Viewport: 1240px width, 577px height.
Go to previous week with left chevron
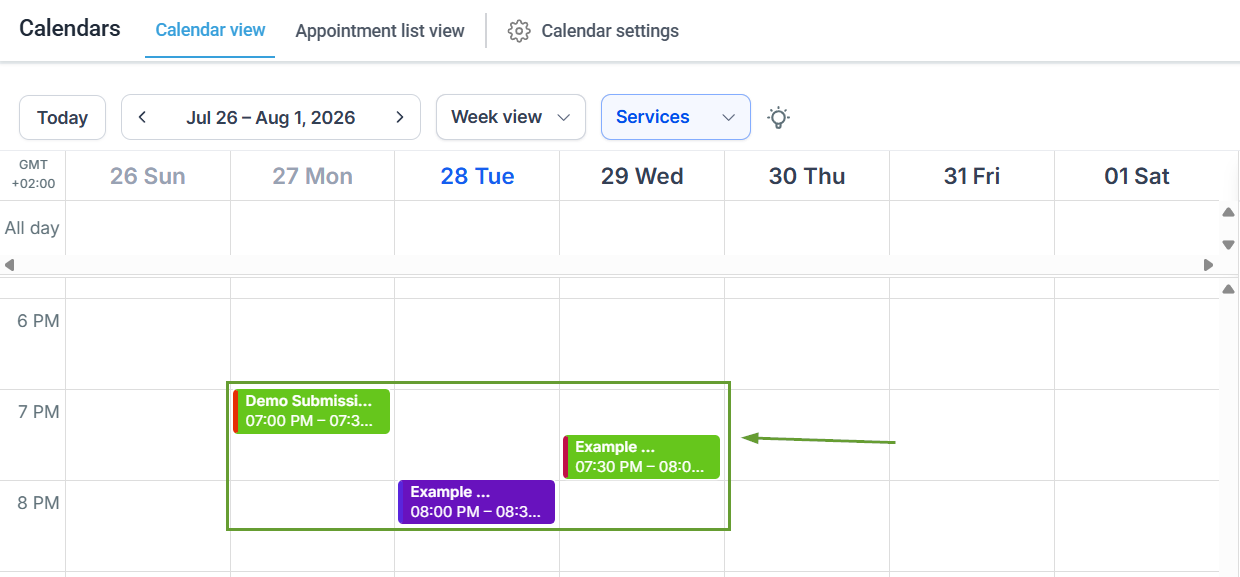pos(143,117)
